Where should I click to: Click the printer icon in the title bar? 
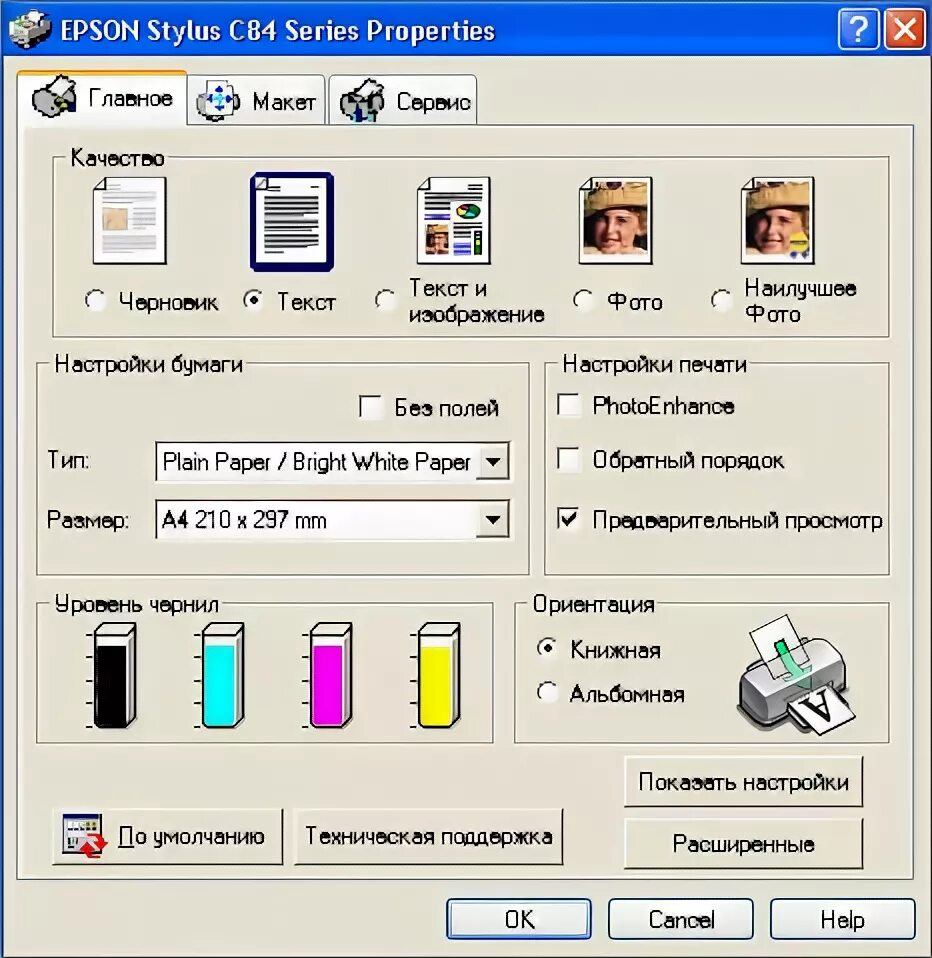tap(31, 29)
